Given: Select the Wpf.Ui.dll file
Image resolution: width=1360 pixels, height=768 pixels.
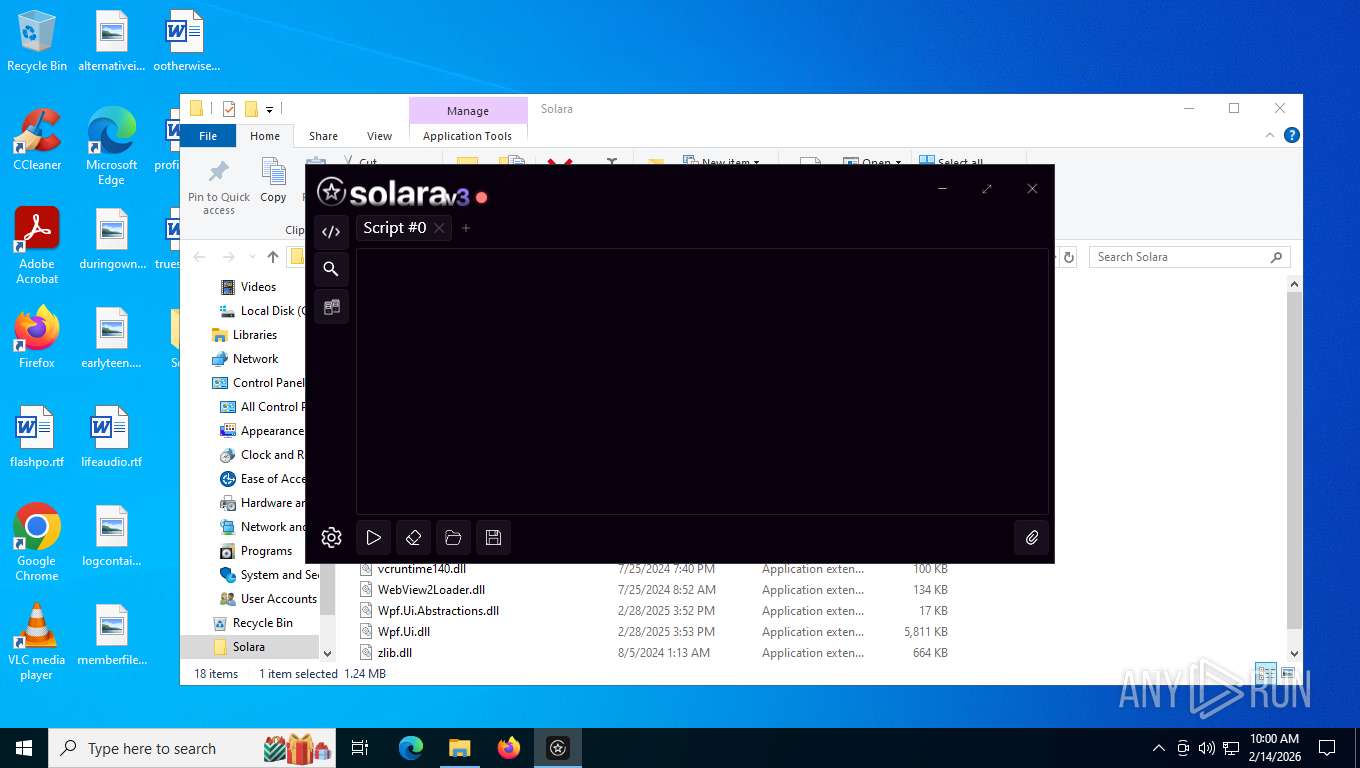Looking at the screenshot, I should pyautogui.click(x=404, y=632).
